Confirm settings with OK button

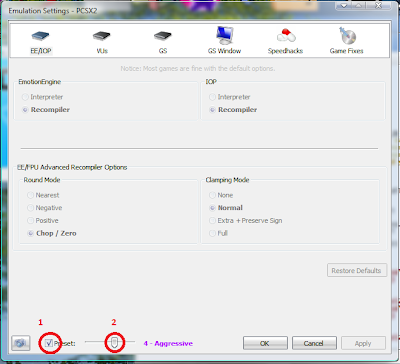click(x=265, y=343)
